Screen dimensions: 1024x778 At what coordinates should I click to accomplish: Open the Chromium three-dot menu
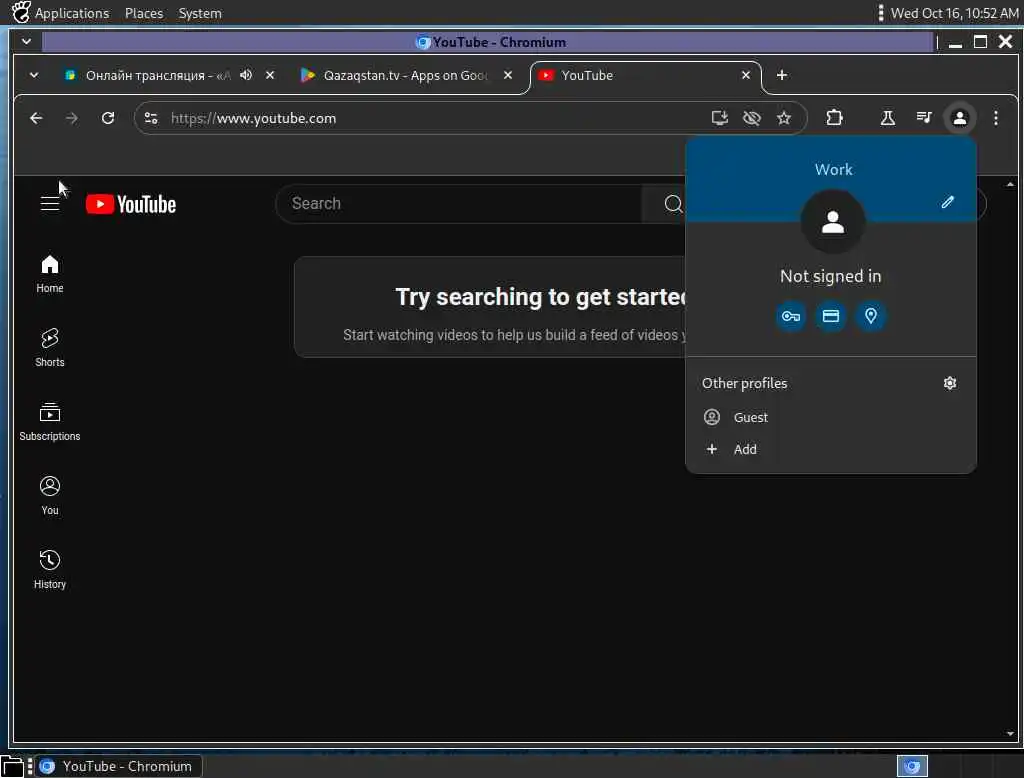pos(995,118)
